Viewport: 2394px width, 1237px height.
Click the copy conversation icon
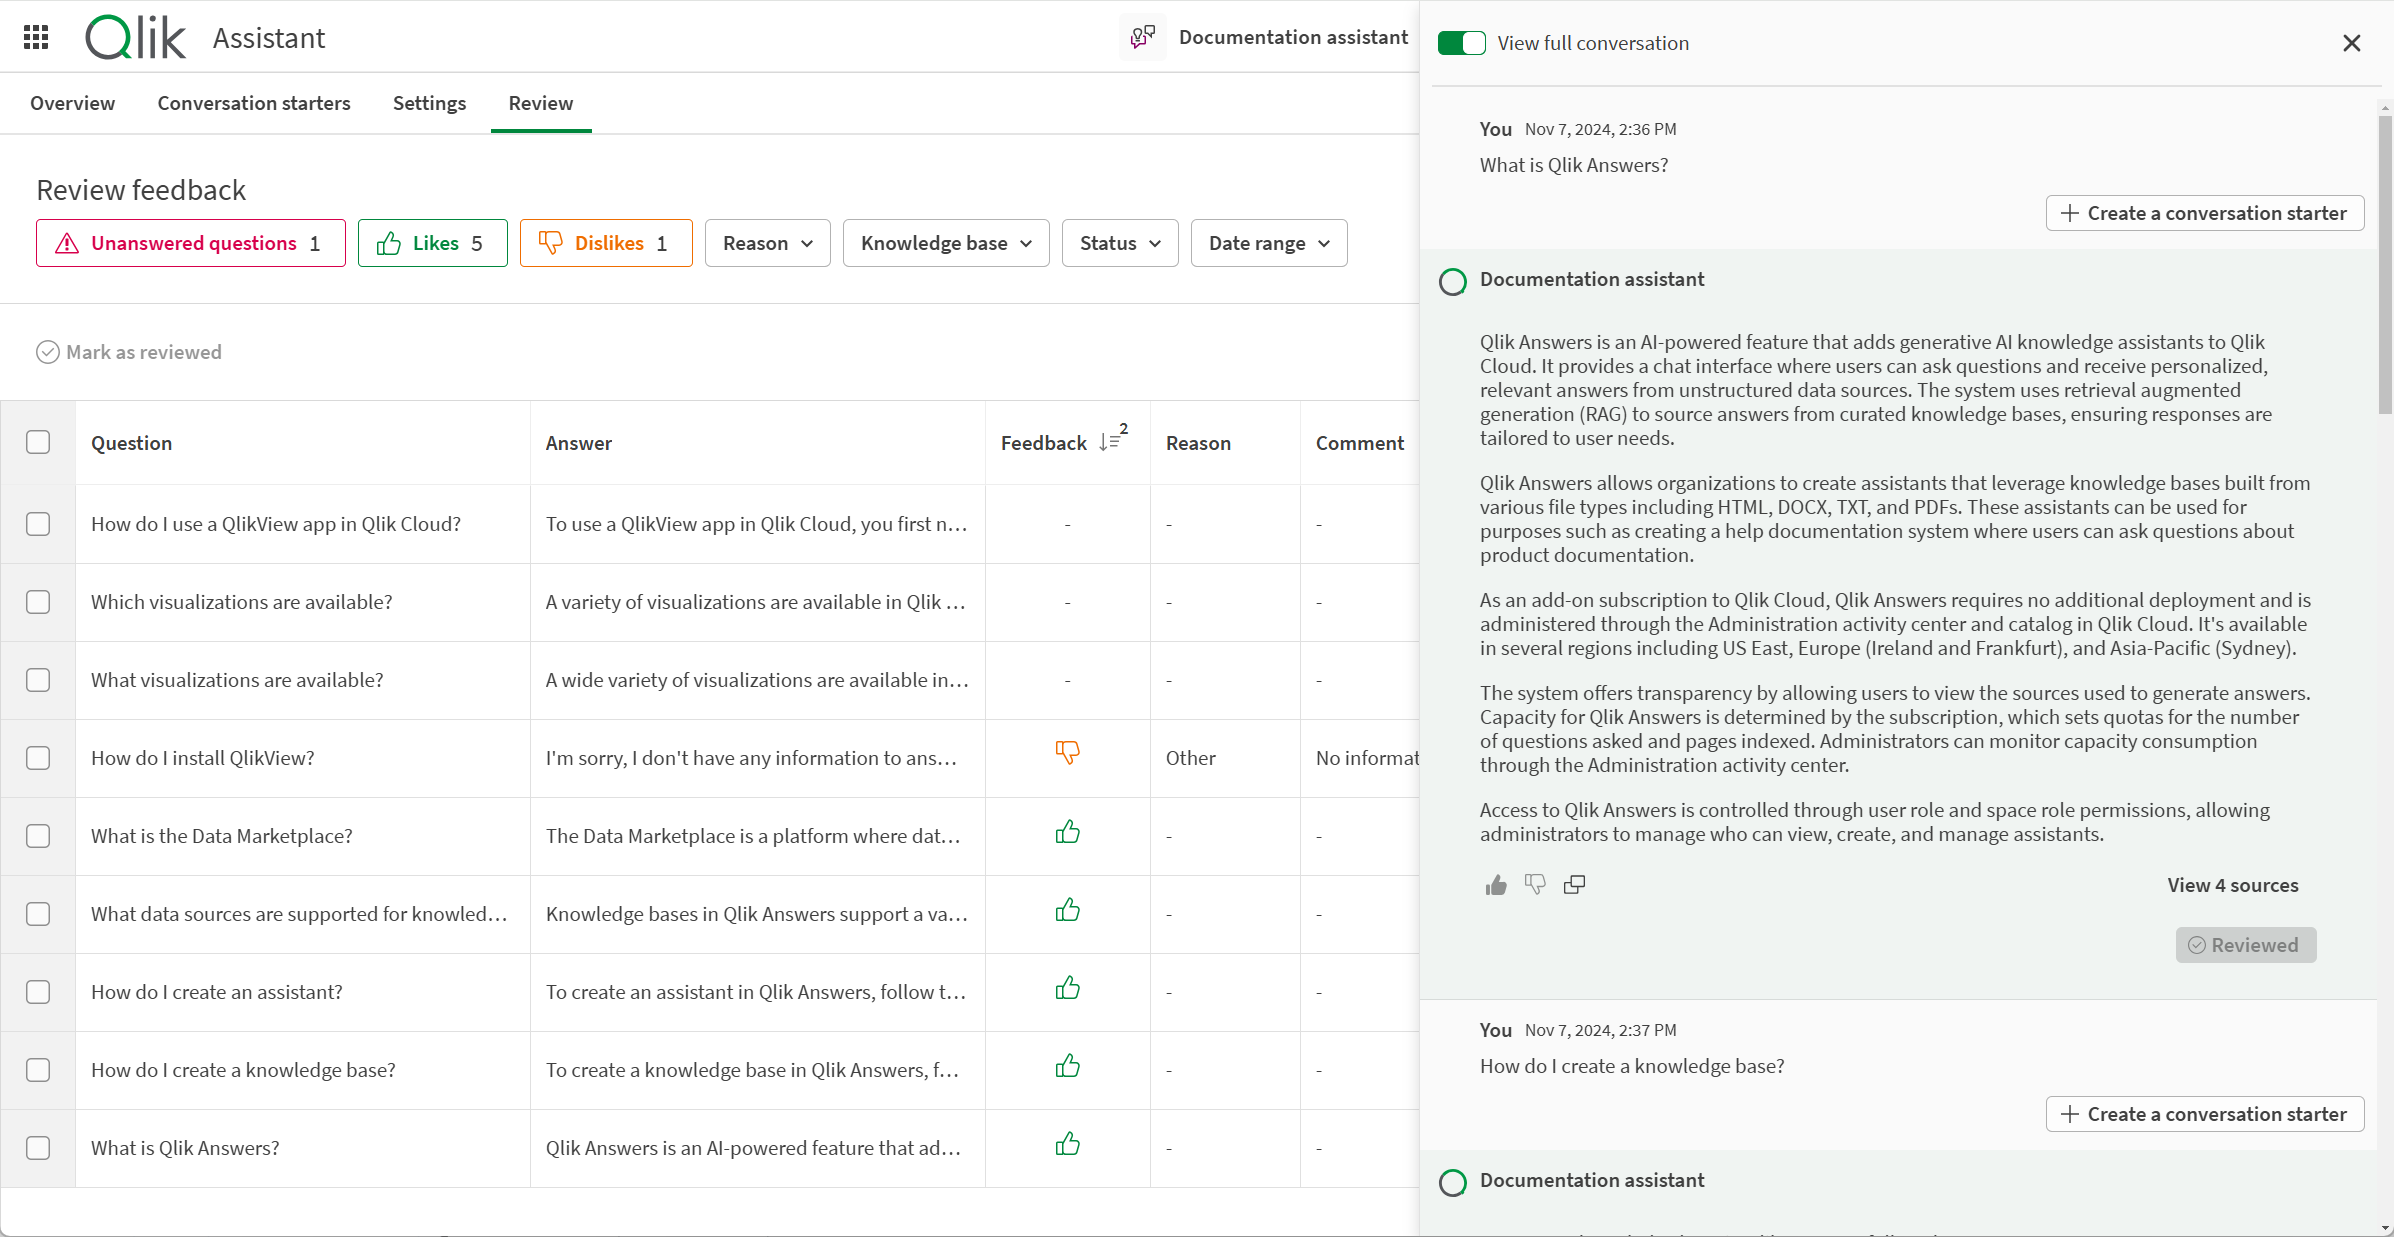click(1574, 884)
